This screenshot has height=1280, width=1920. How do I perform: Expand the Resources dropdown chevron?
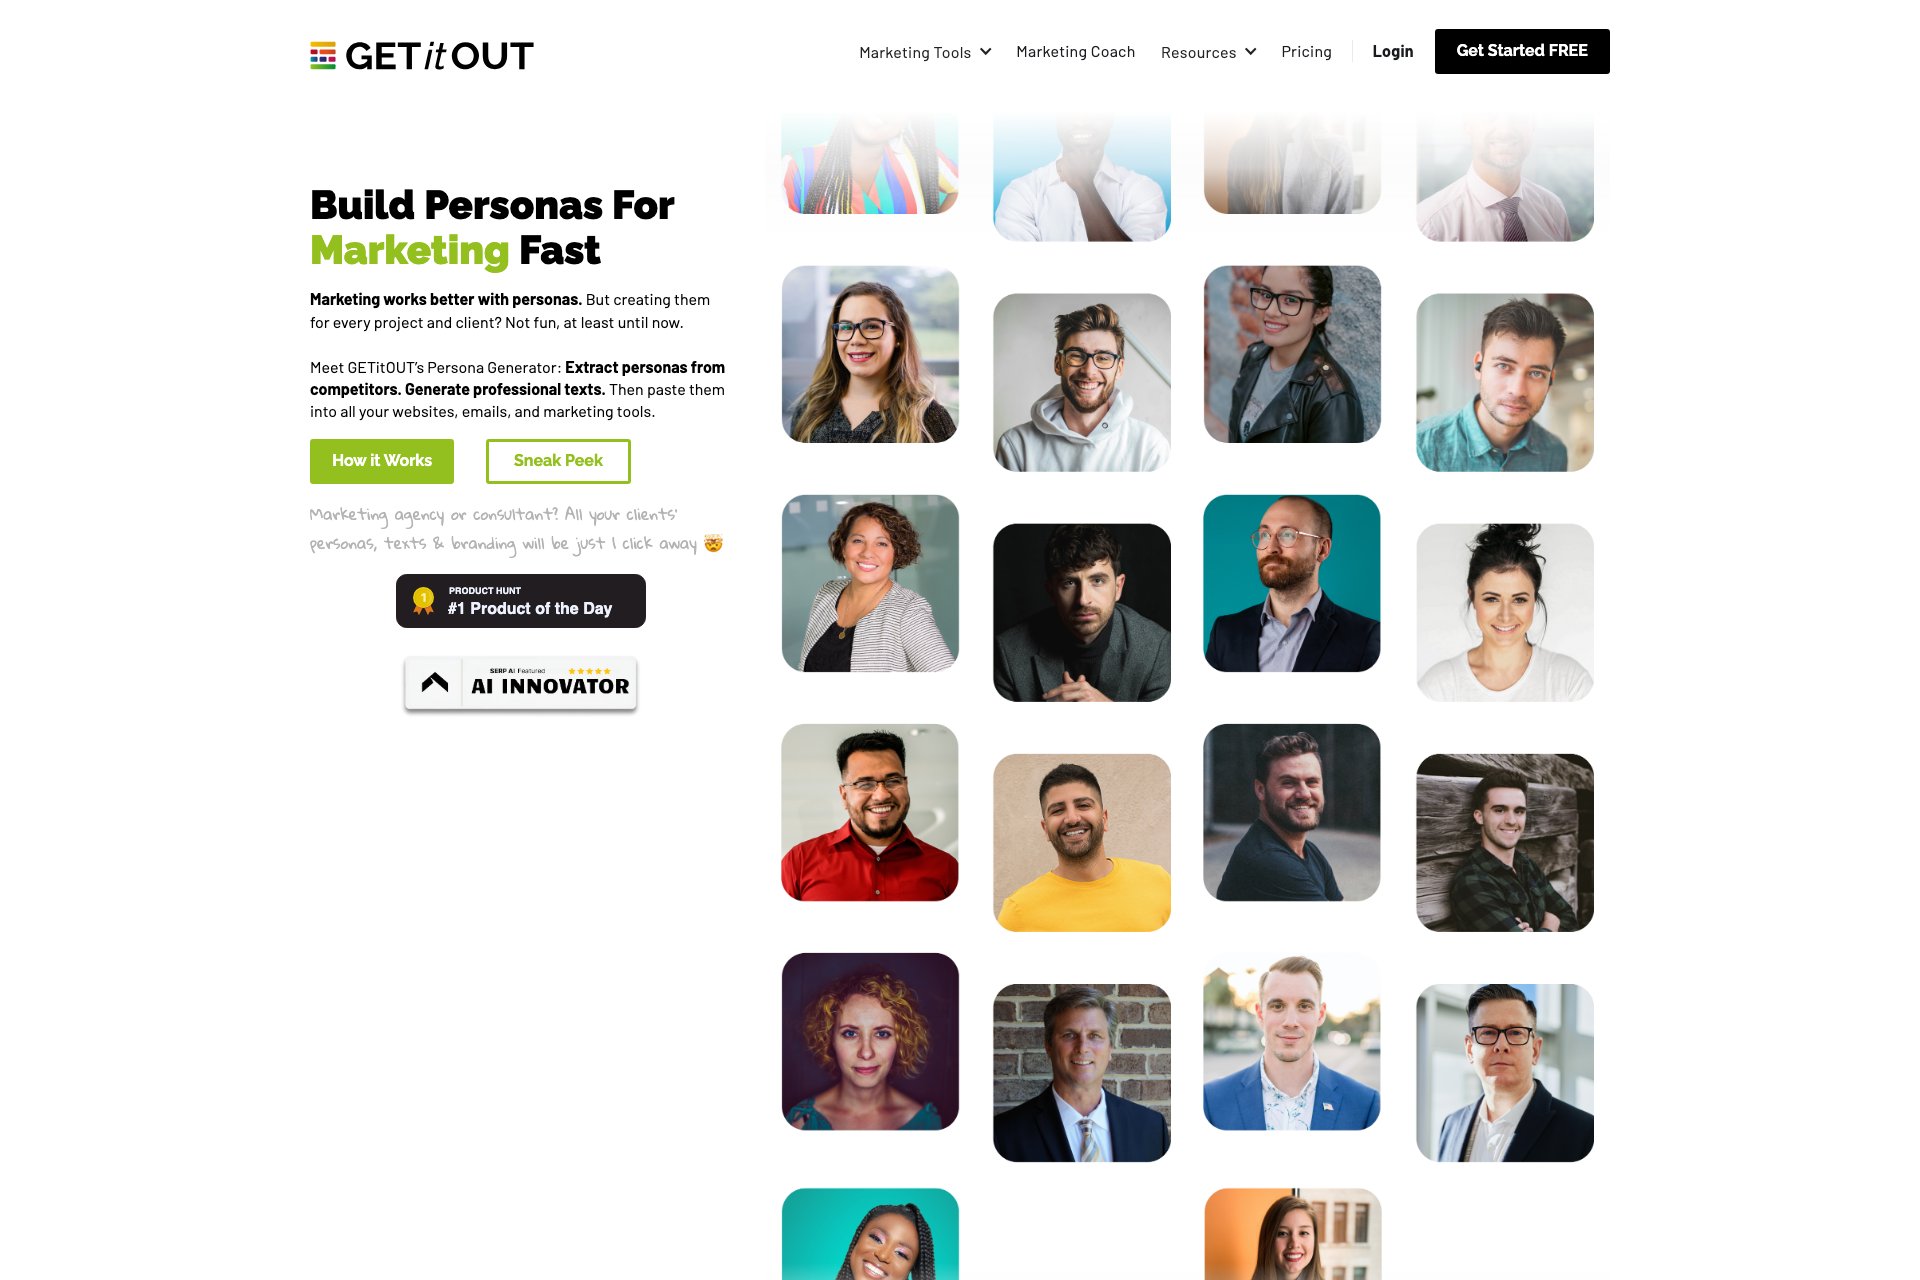pos(1250,52)
